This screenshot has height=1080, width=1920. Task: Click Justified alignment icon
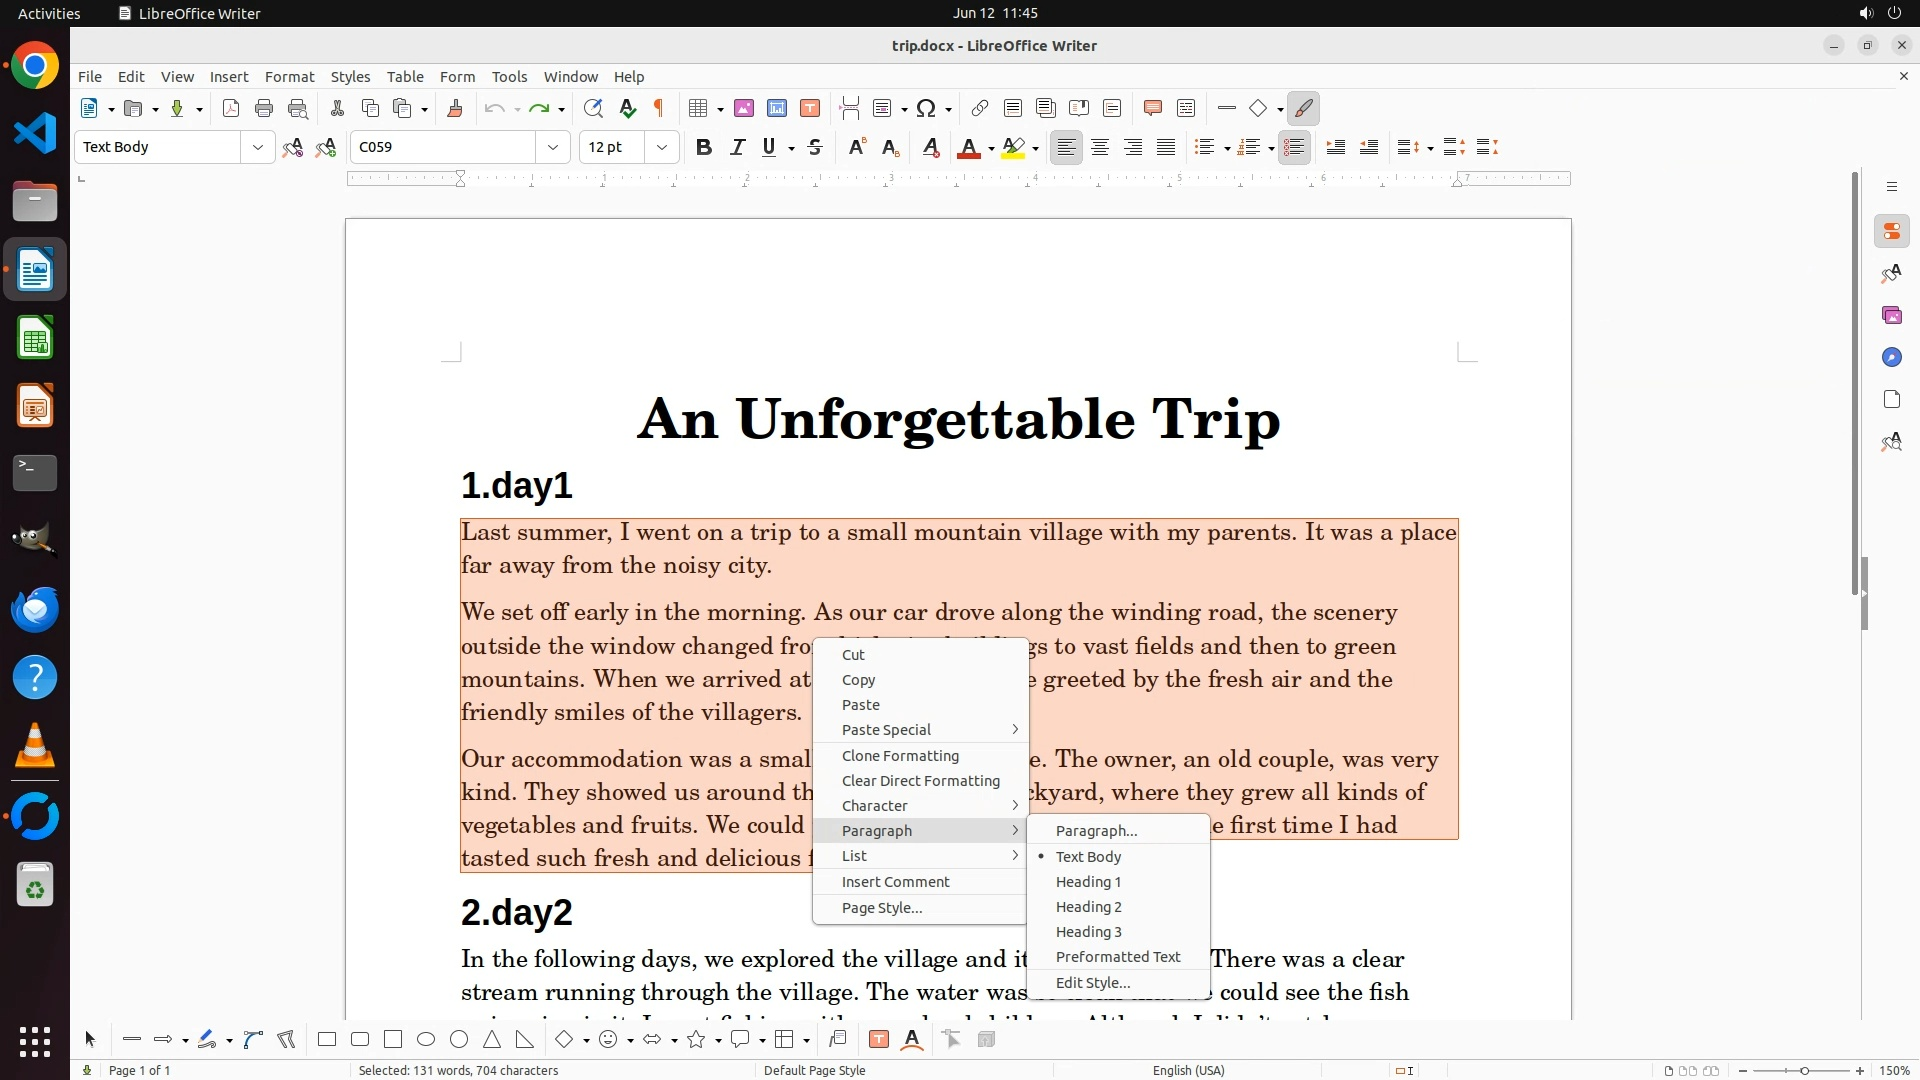click(x=1166, y=147)
